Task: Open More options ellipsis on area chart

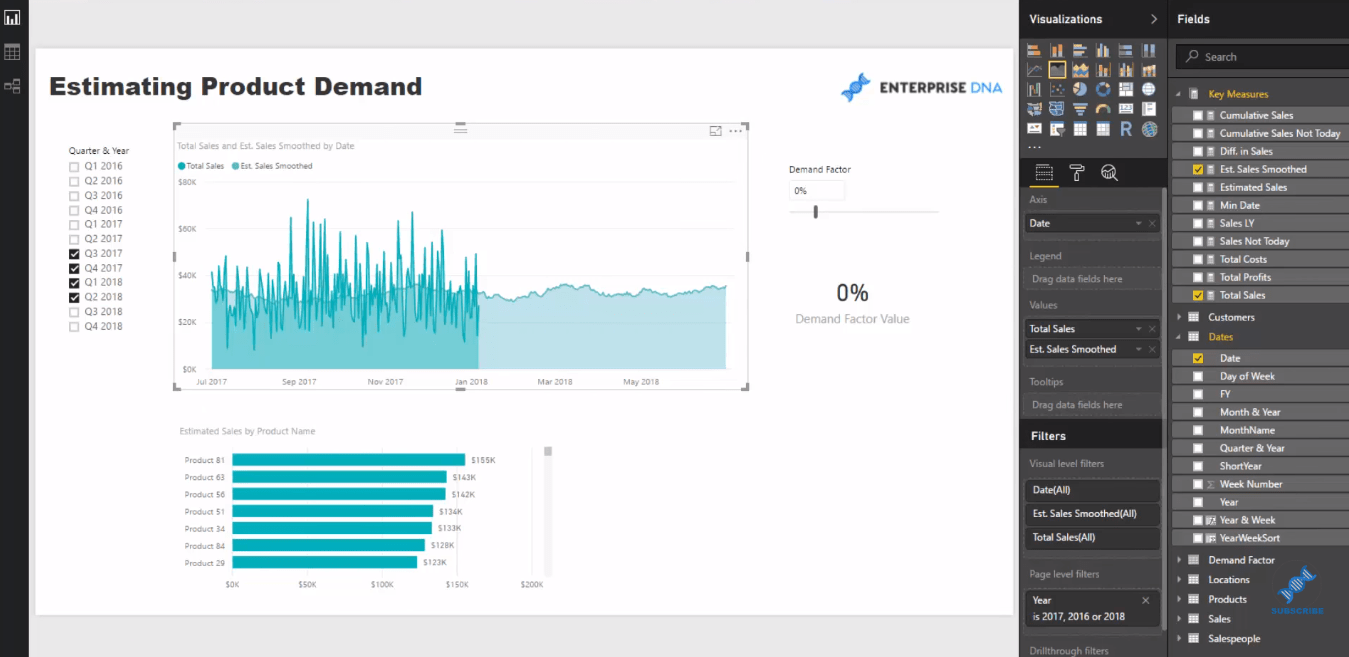Action: tap(736, 131)
